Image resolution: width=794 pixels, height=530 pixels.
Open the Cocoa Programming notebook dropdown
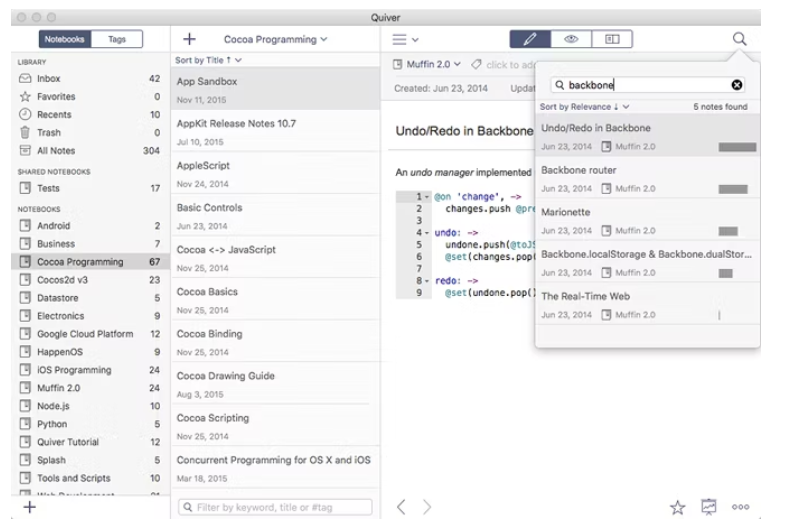coord(275,39)
